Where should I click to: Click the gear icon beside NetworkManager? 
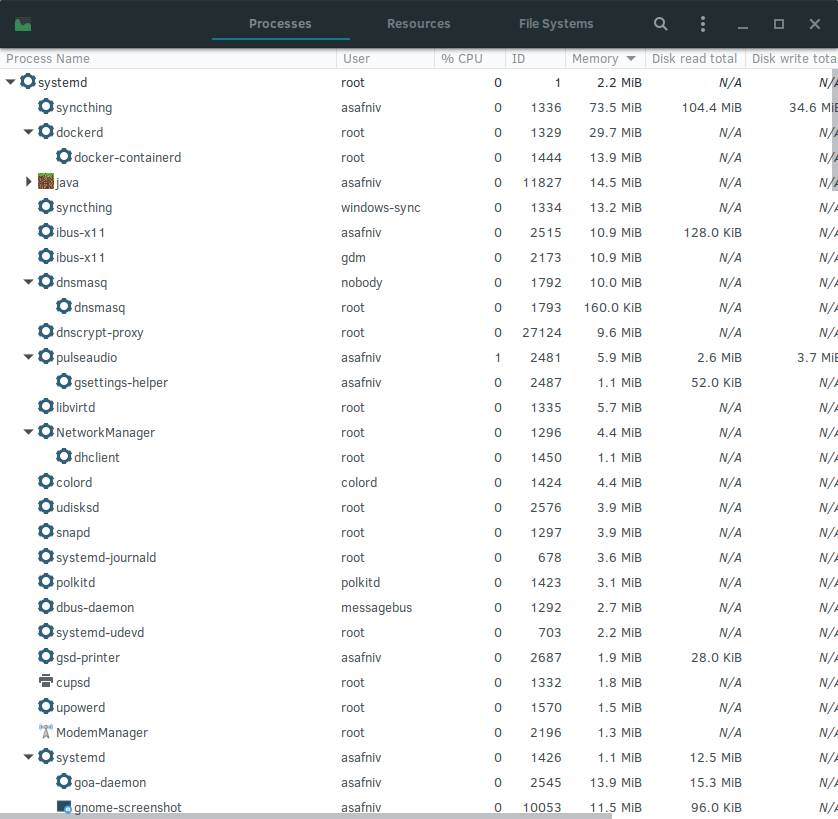46,431
